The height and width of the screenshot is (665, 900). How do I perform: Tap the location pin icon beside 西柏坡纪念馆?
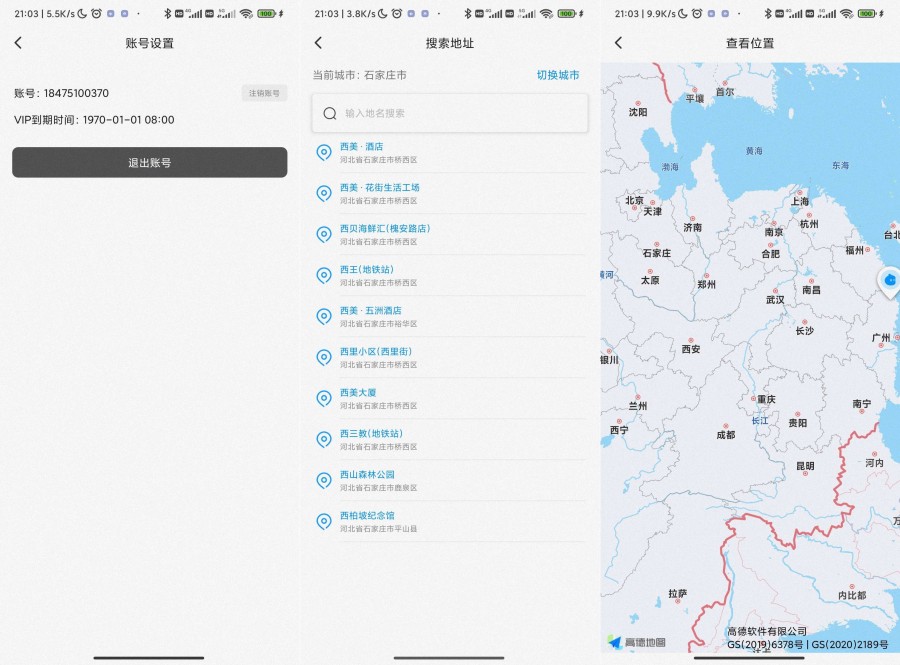pos(323,521)
